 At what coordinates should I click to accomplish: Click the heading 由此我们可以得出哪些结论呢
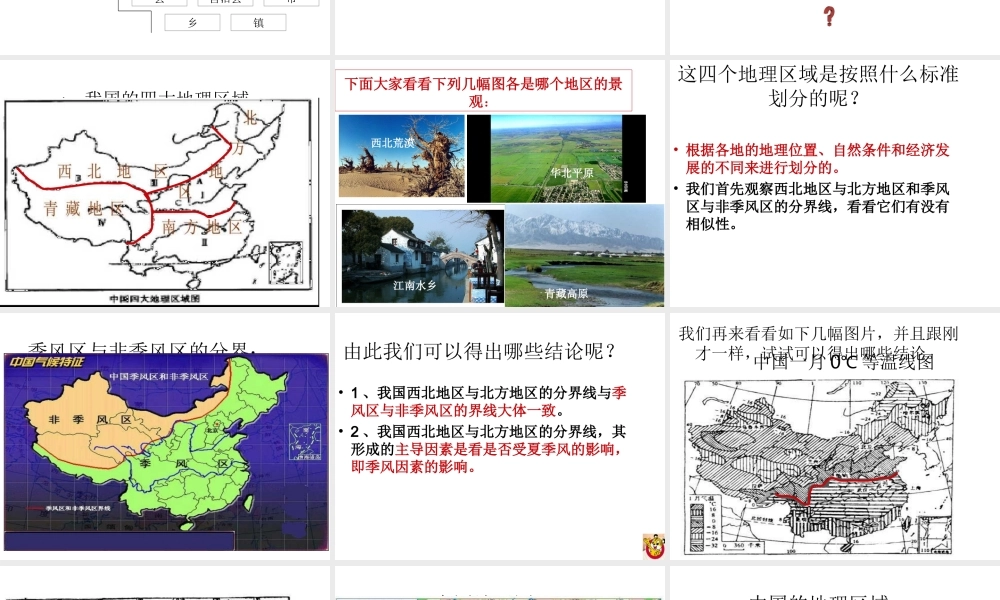click(x=480, y=351)
